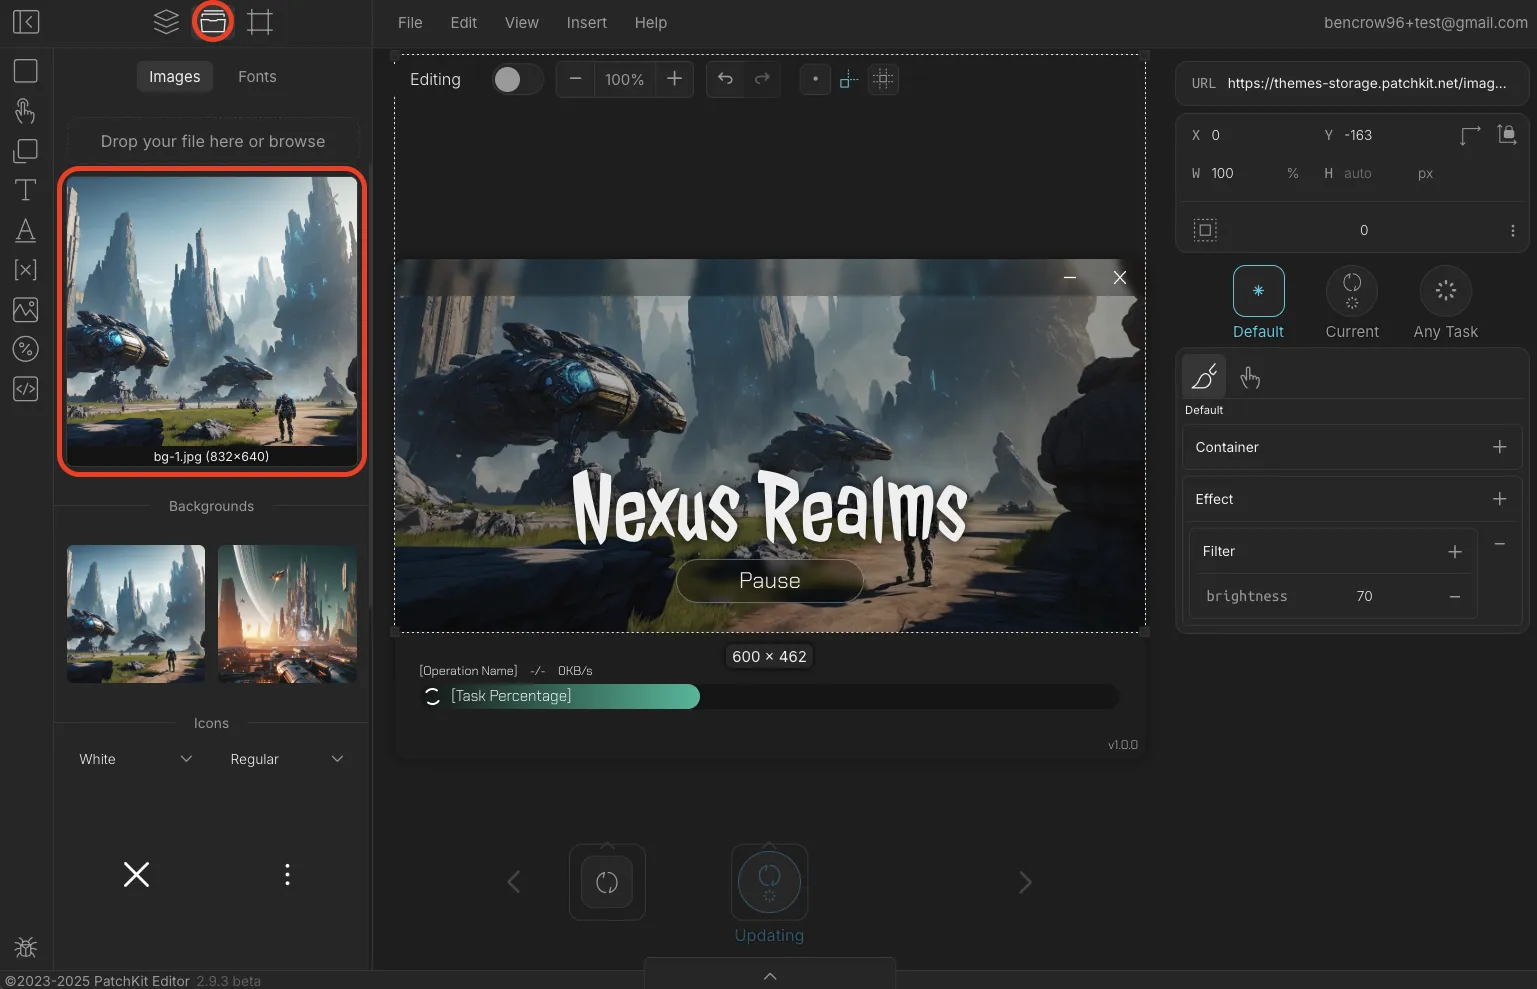Click the task progress bar
Viewport: 1537px width, 989px height.
[769, 696]
